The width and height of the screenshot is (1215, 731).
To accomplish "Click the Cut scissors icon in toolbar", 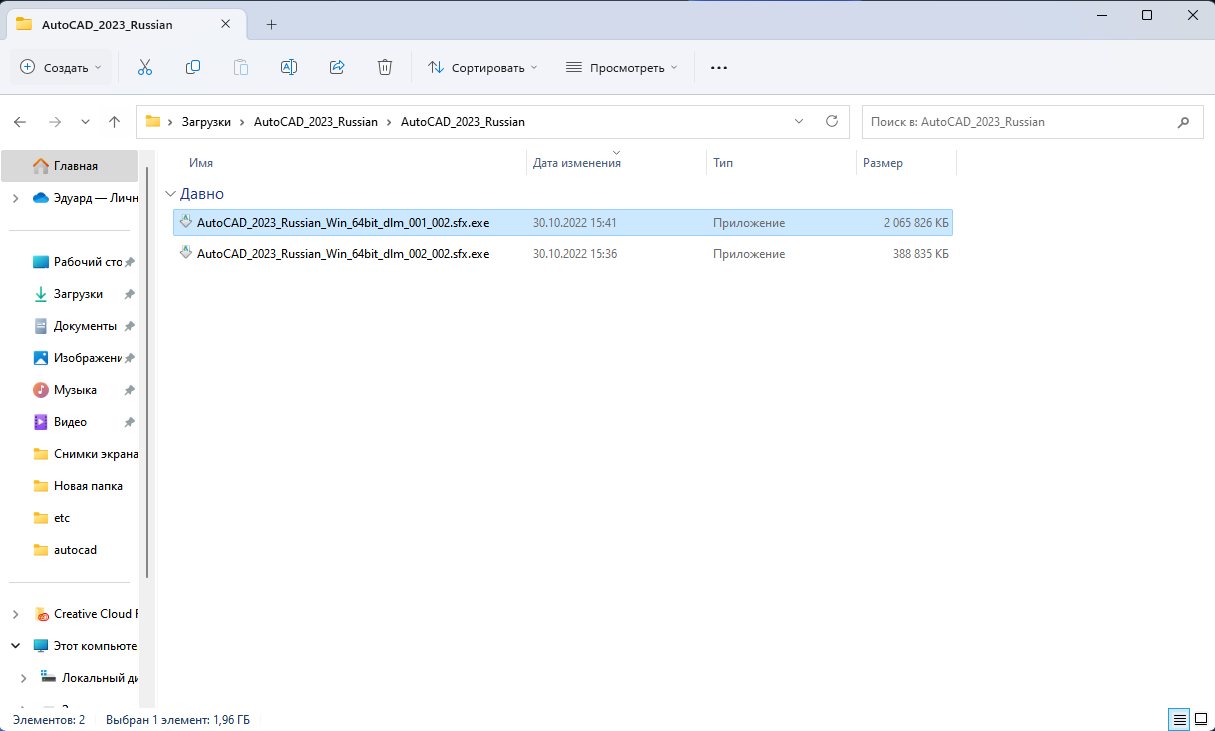I will click(x=144, y=67).
